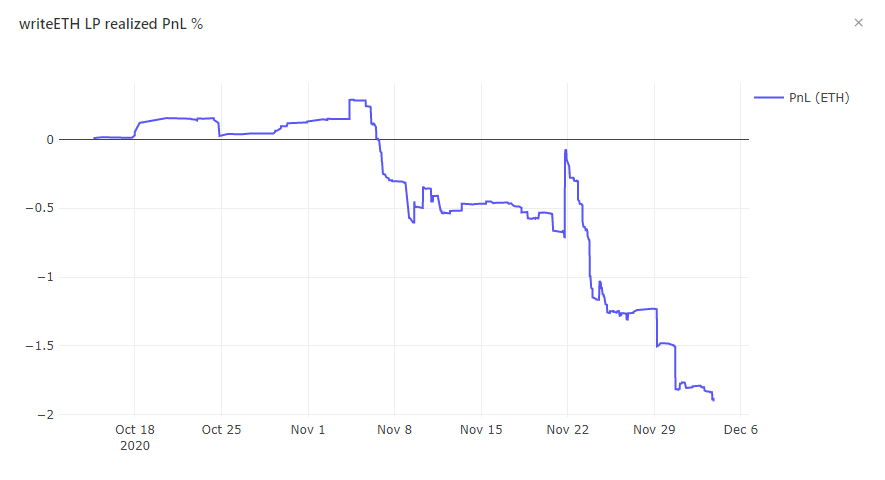This screenshot has height=480, width=885.
Task: Click the chart title writeETH LP realized PnL %
Action: click(111, 24)
